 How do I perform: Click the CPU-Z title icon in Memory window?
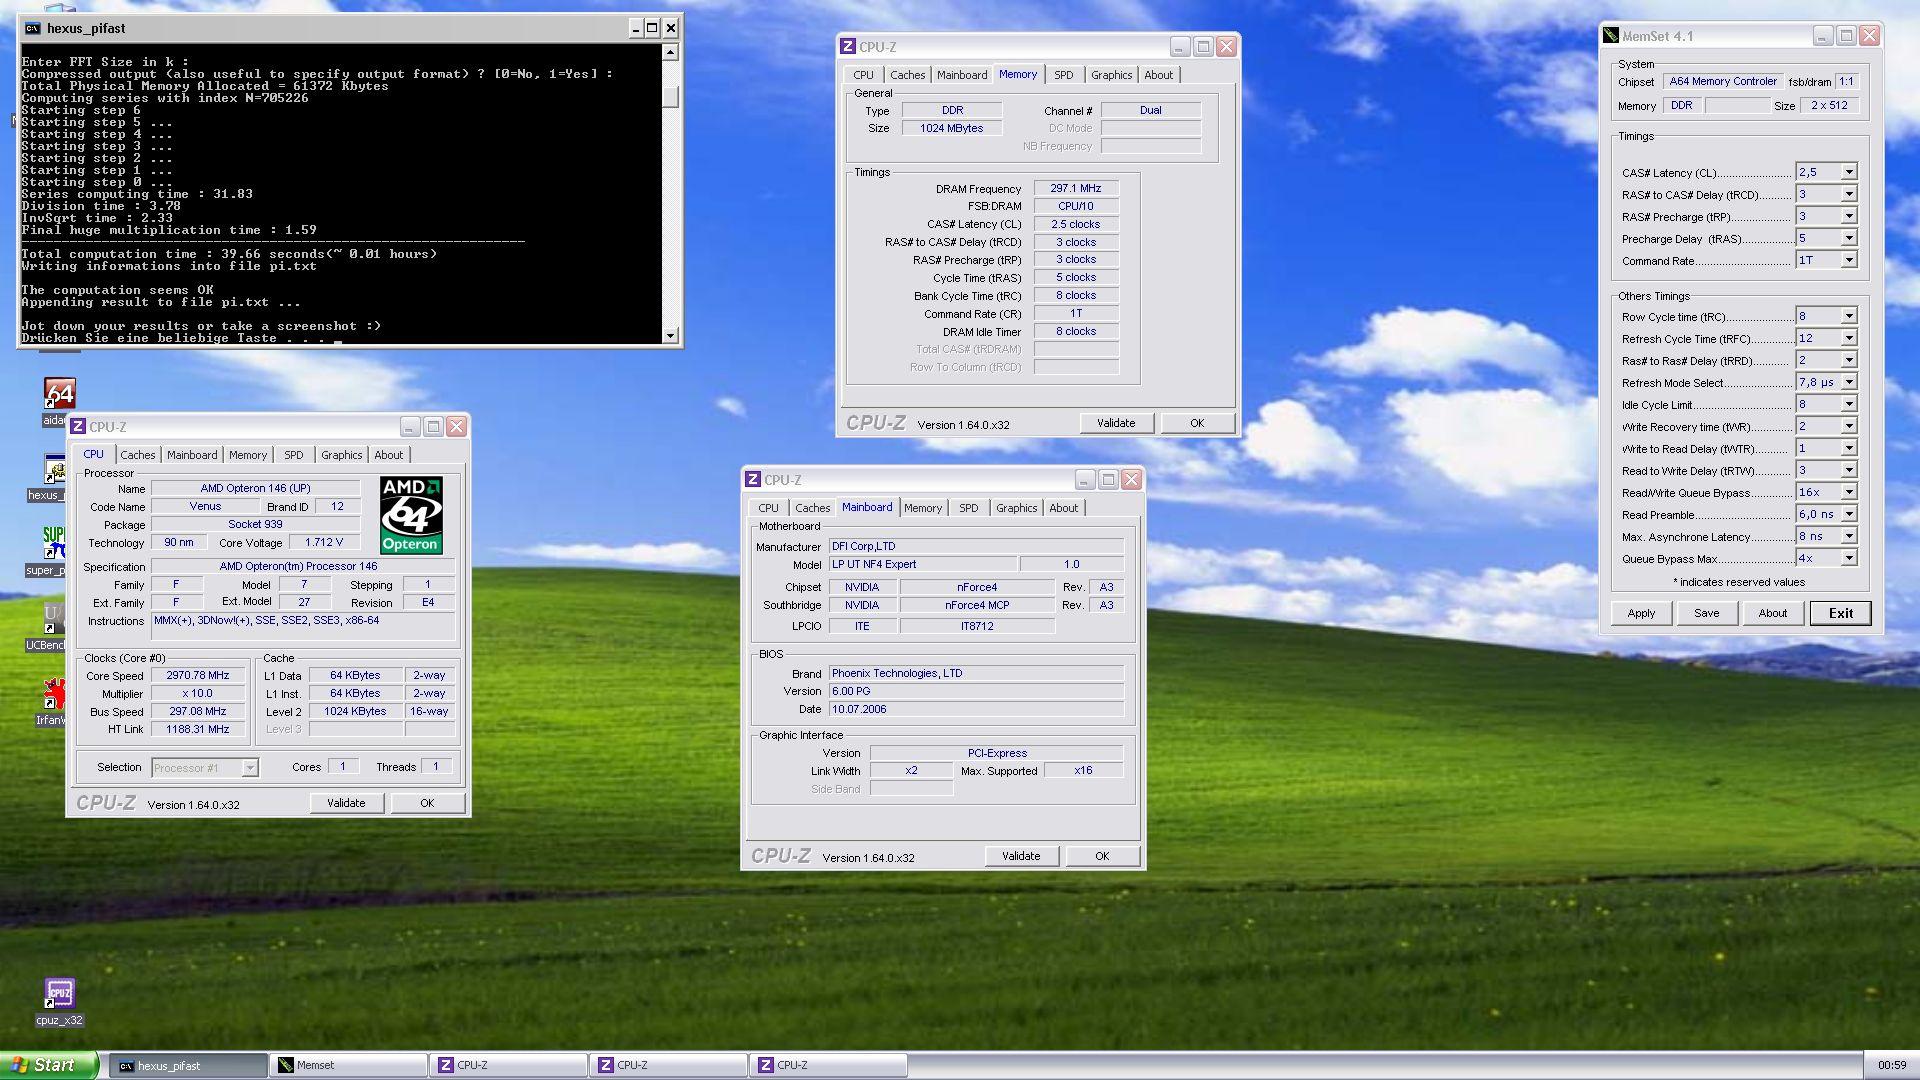pyautogui.click(x=848, y=47)
